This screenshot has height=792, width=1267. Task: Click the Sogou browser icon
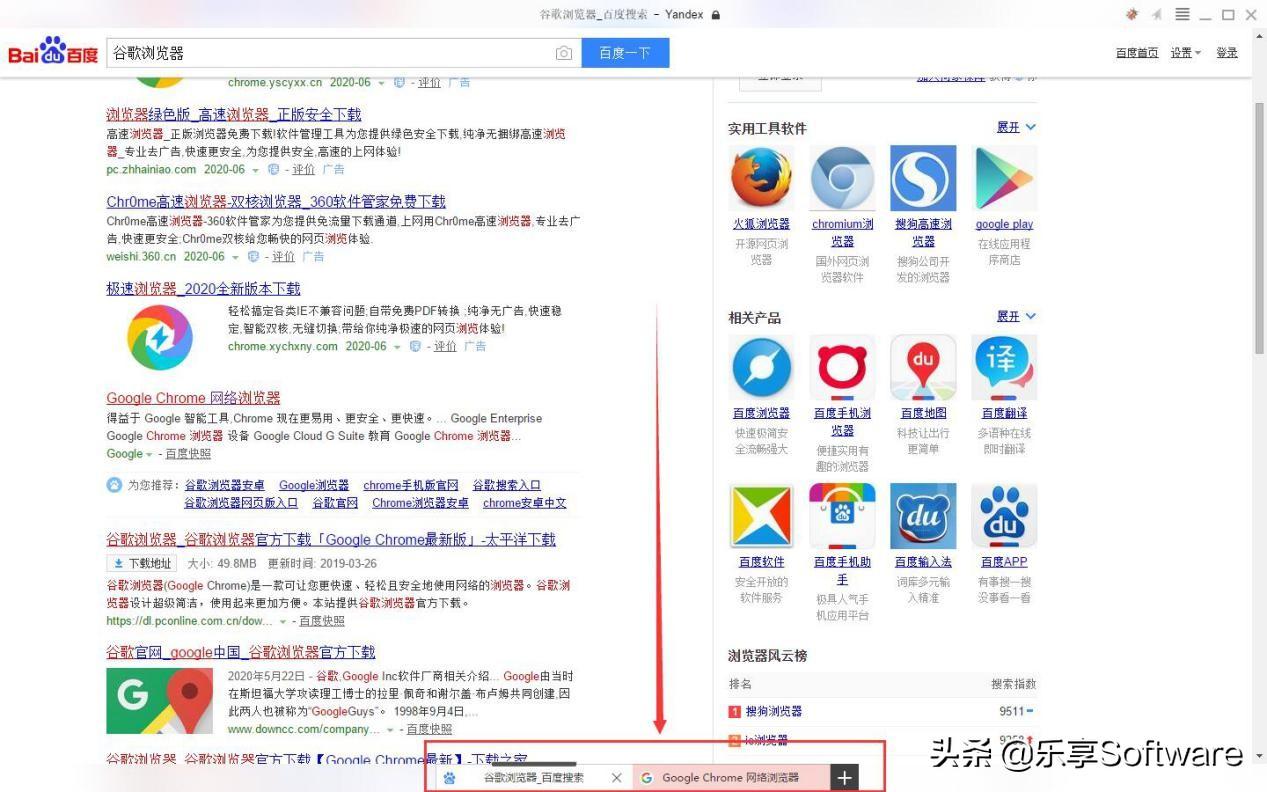coord(923,179)
